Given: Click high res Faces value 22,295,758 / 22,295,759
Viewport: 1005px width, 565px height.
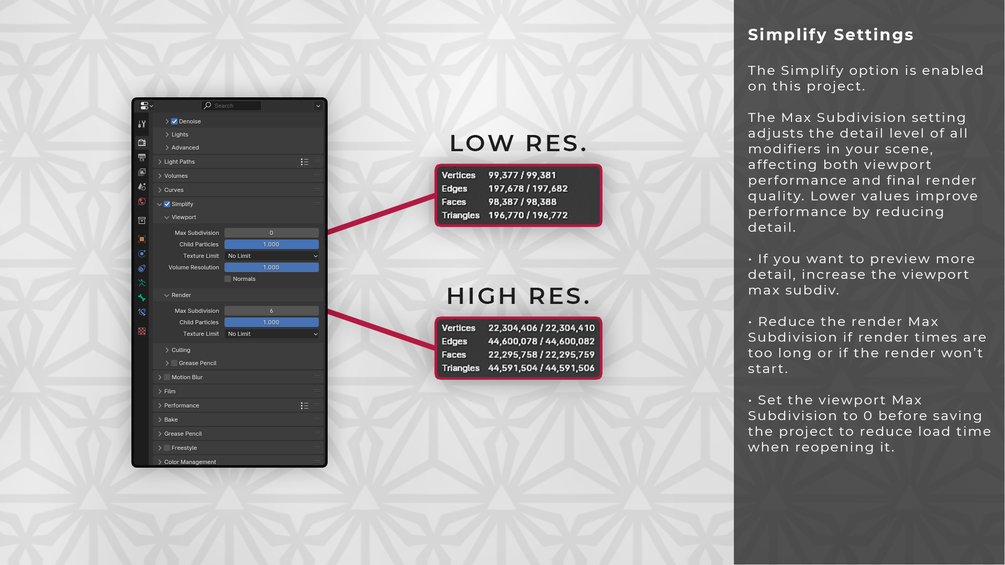Looking at the screenshot, I should coord(541,355).
